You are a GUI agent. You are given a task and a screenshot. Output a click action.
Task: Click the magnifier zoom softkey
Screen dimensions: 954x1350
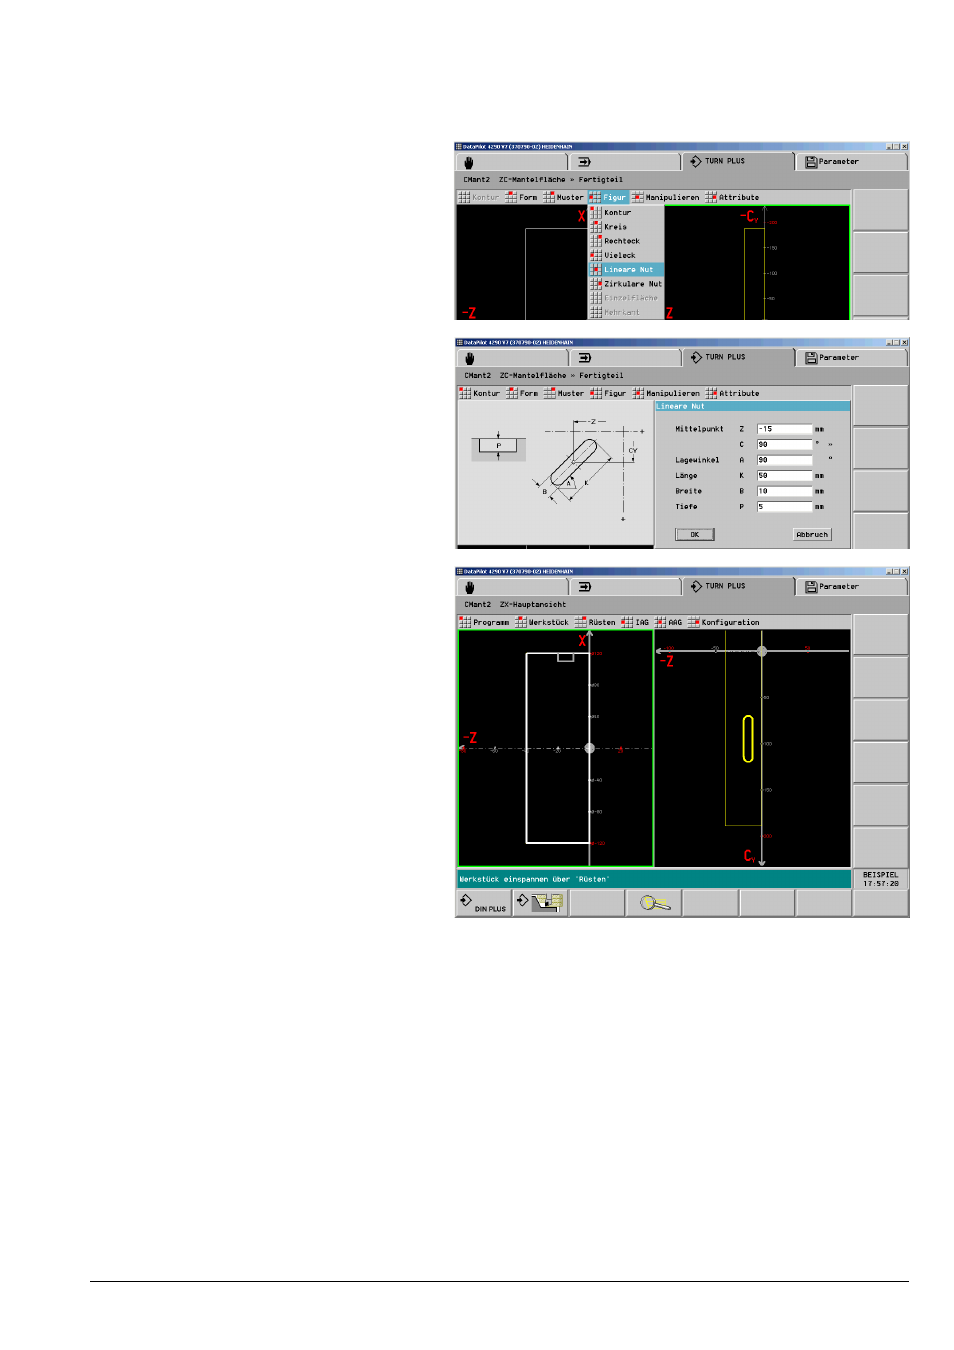[654, 903]
